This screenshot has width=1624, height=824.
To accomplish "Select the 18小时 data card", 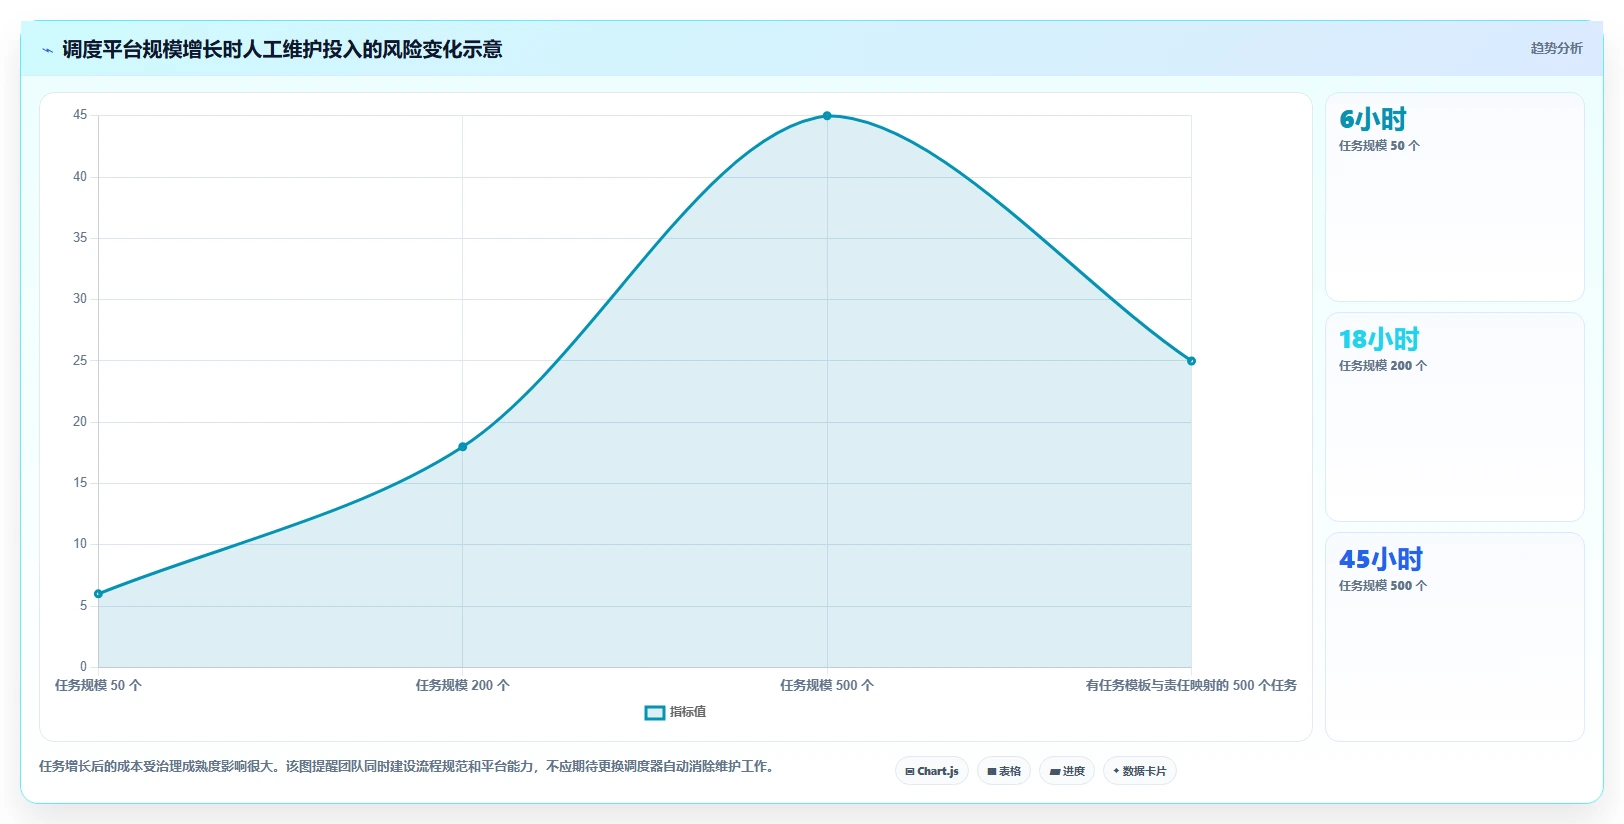I will point(1455,417).
